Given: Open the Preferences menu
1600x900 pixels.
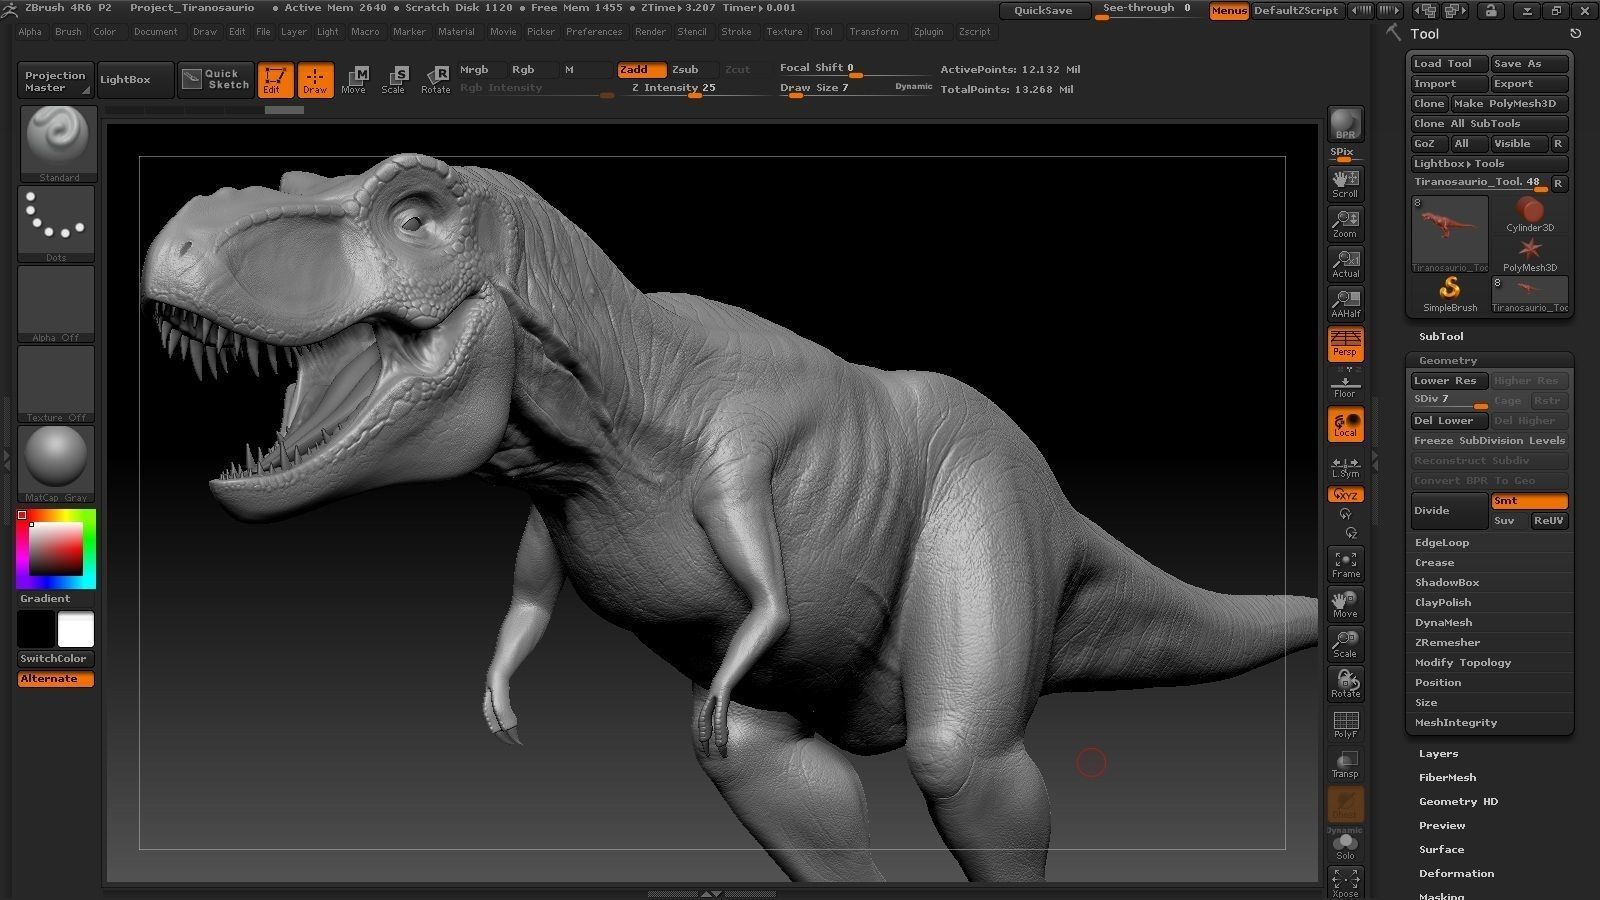Looking at the screenshot, I should 594,32.
